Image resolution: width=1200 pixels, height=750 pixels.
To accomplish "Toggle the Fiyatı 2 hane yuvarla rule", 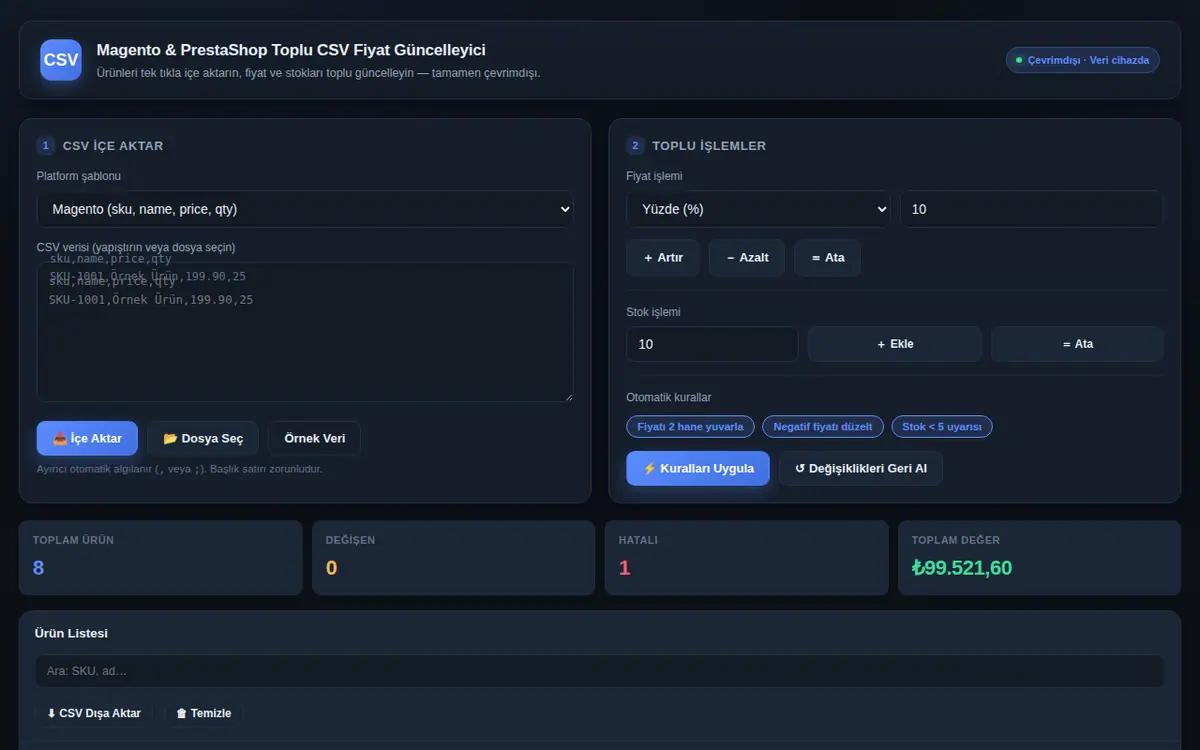I will 690,427.
